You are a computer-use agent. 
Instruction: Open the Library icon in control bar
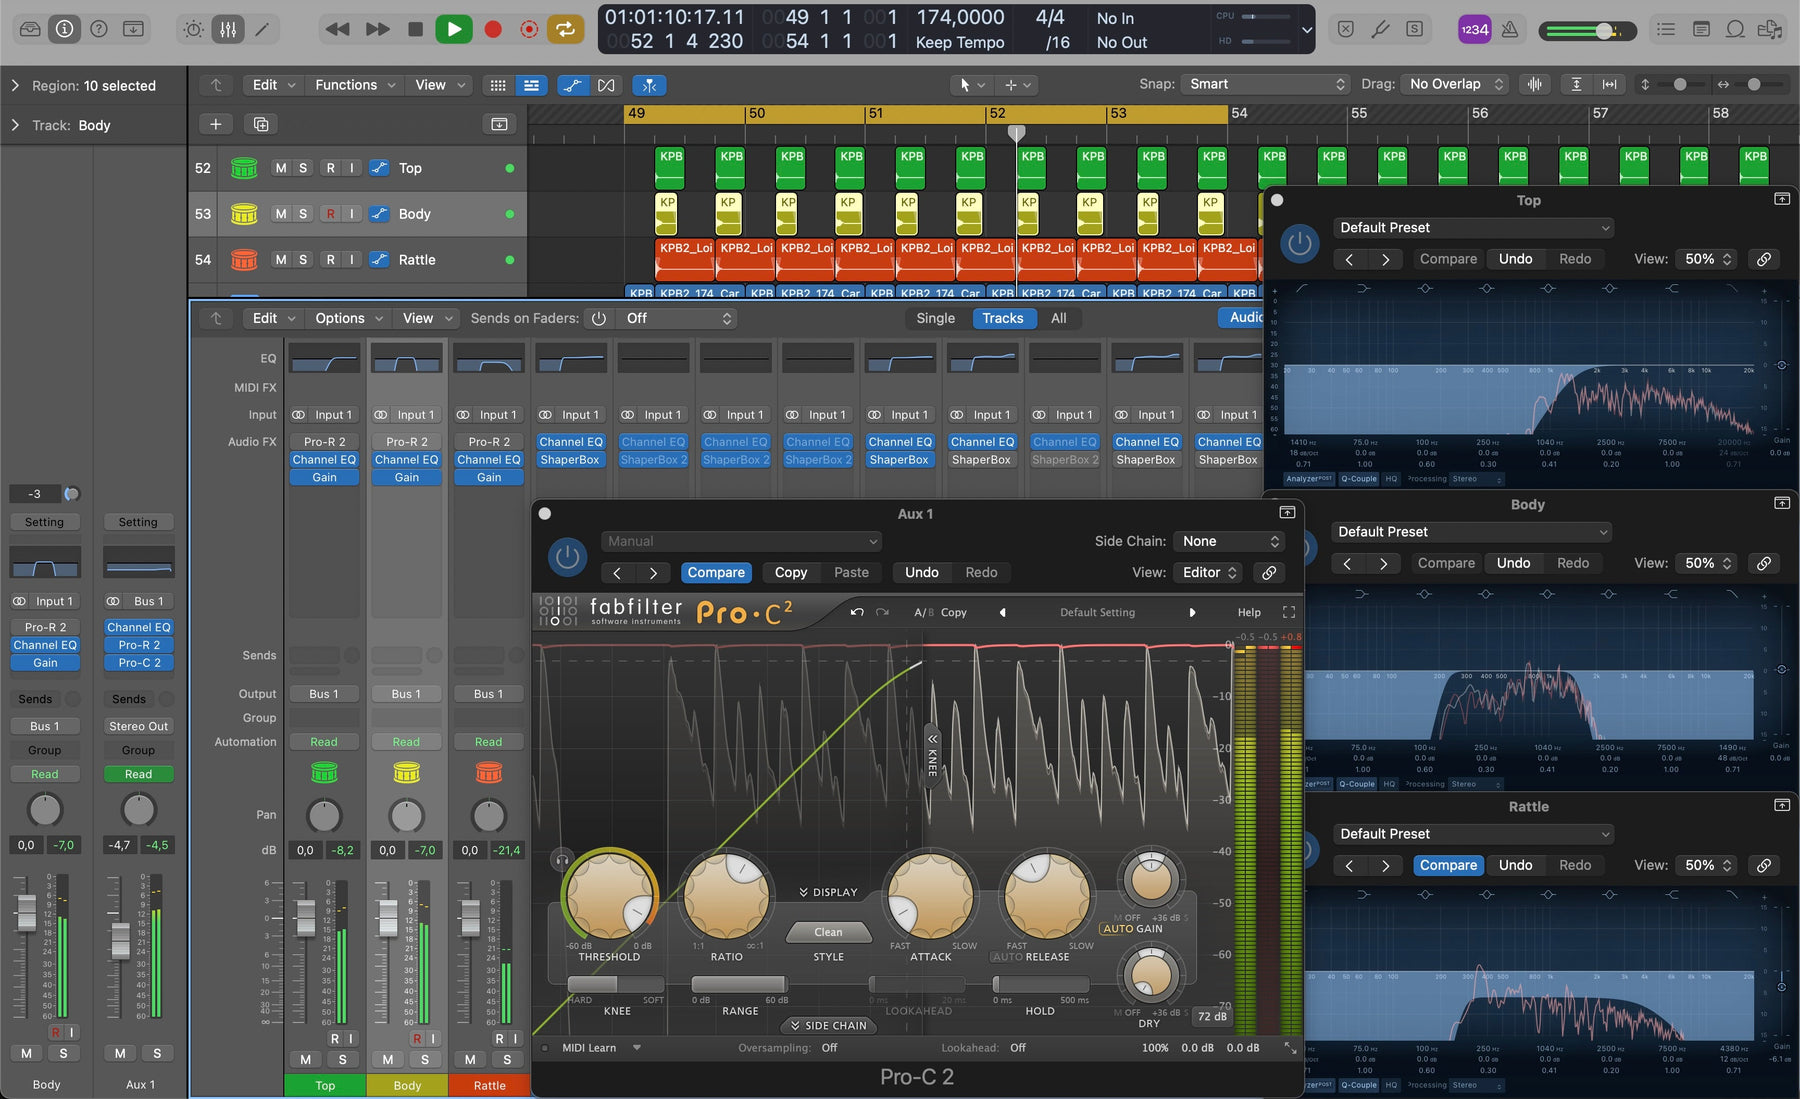[31, 29]
